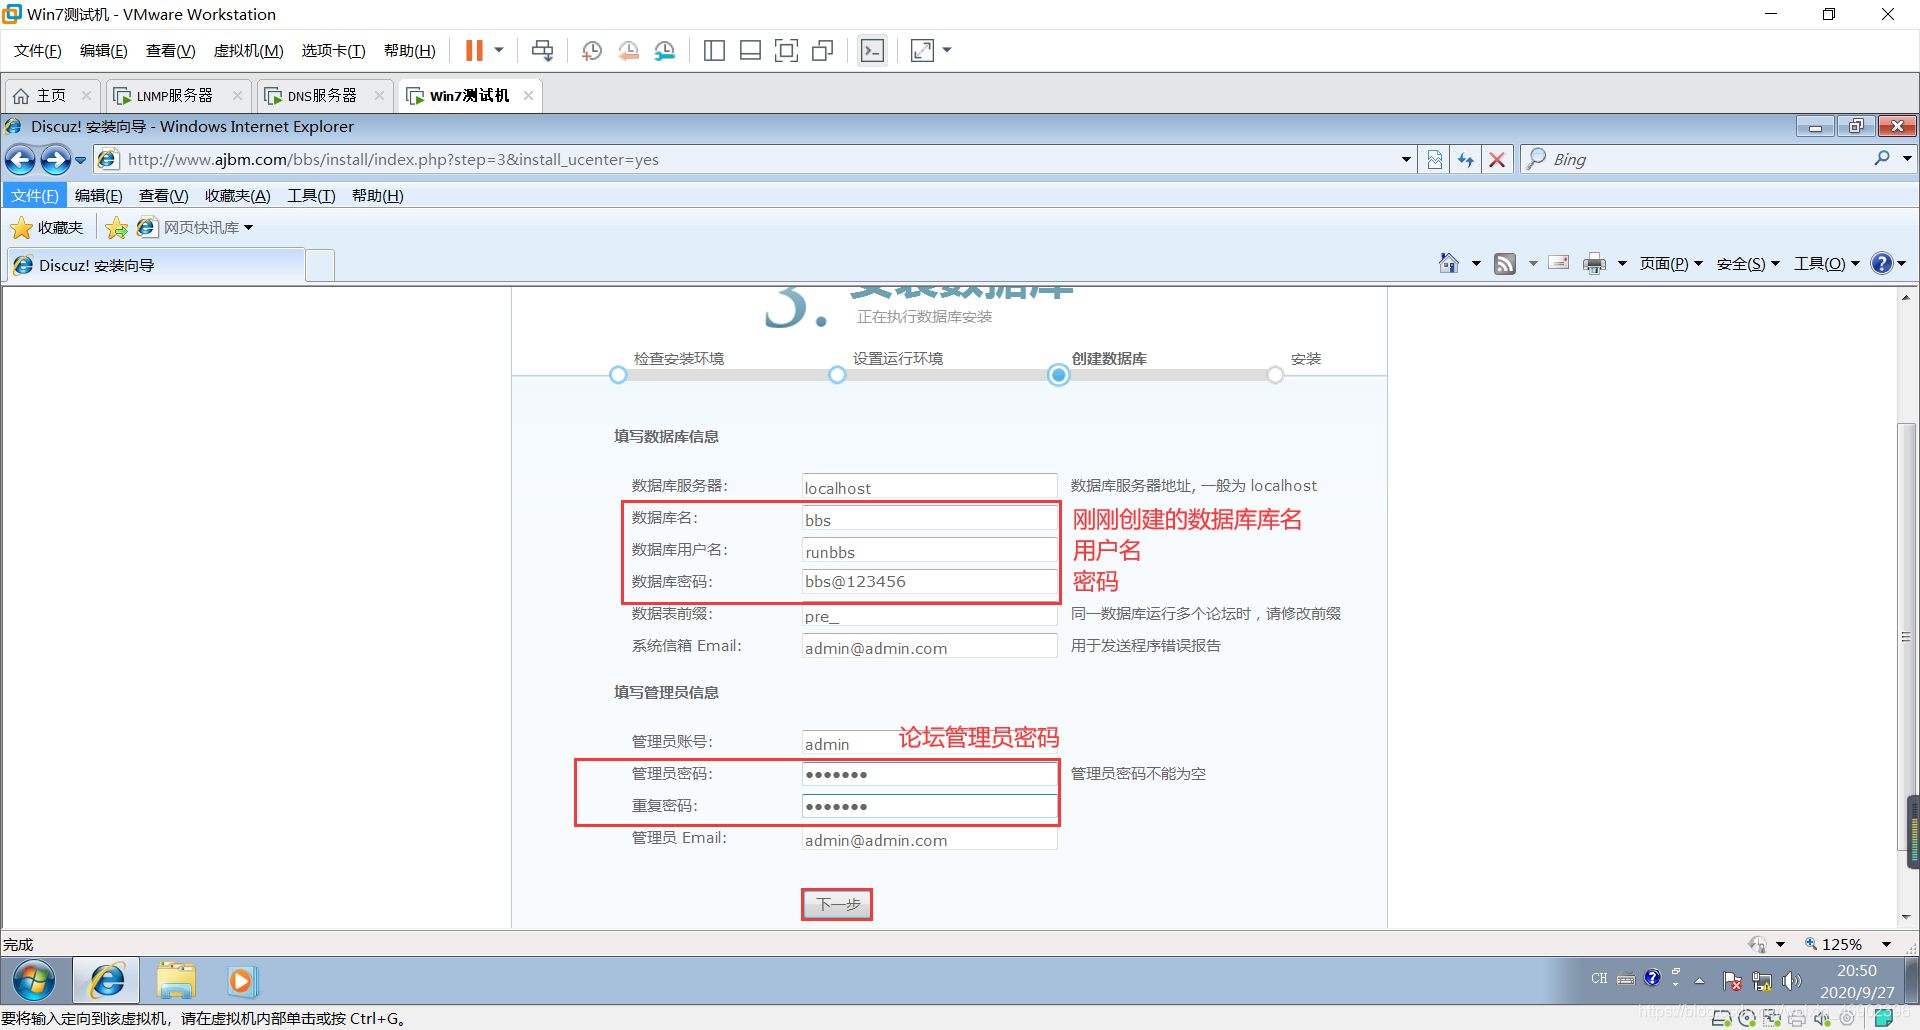Click the 数据库名 field containing bbs

[929, 519]
